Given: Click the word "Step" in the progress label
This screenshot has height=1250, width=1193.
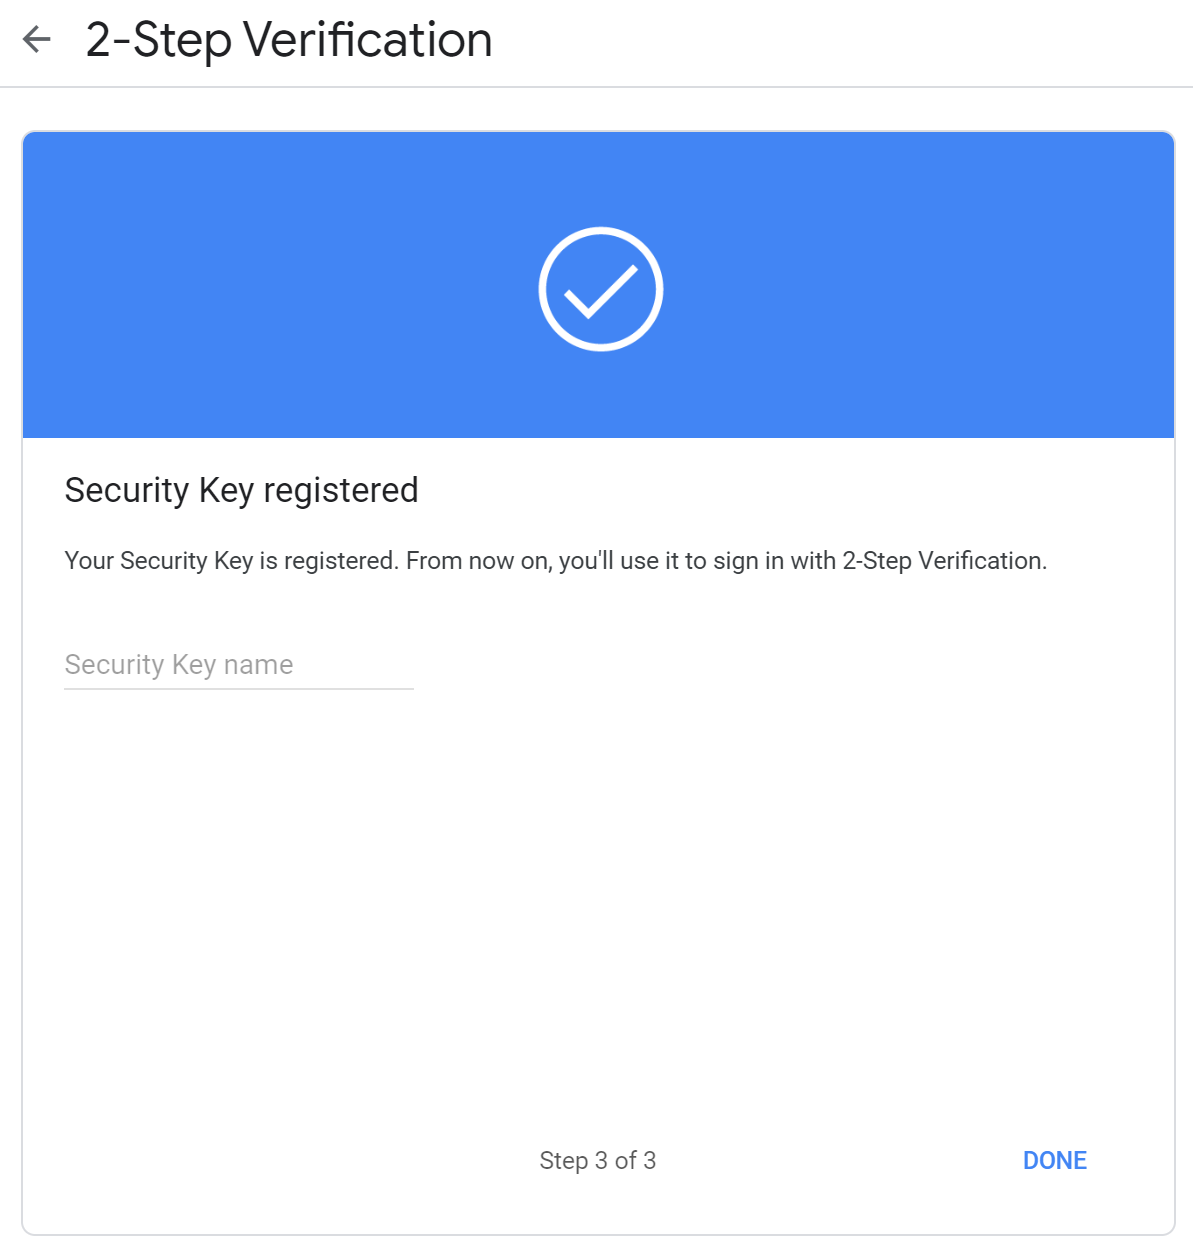Looking at the screenshot, I should pos(563,1160).
